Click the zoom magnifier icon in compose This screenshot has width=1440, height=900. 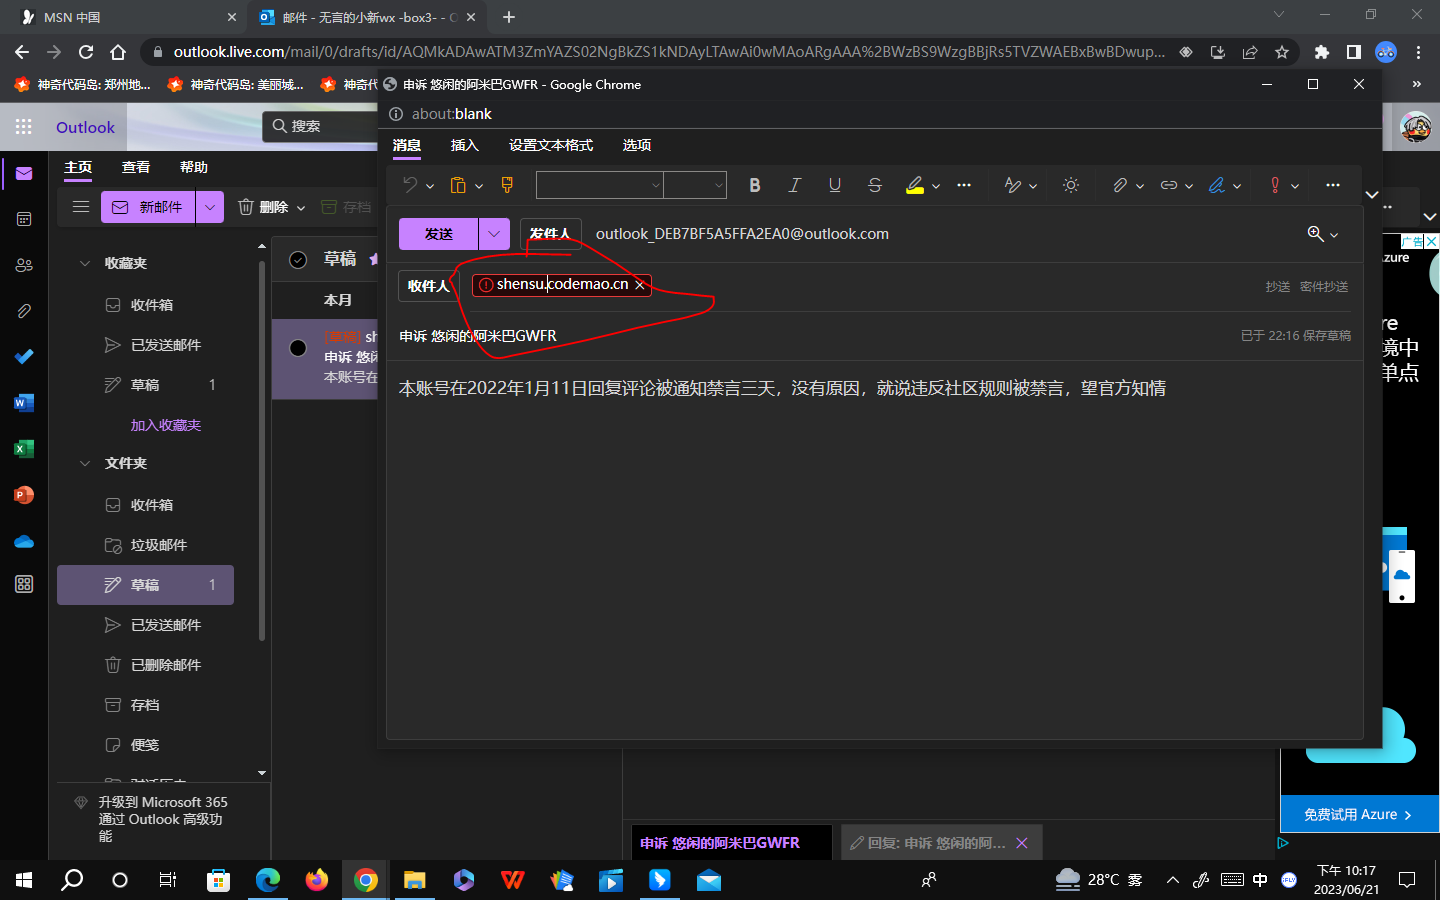(x=1315, y=234)
